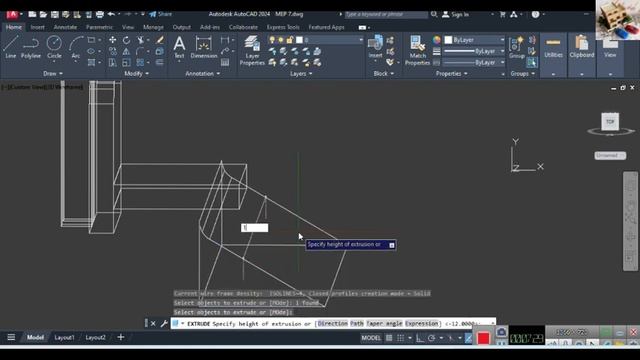The image size is (640, 360).
Task: Expand the Block panel
Action: (x=384, y=74)
